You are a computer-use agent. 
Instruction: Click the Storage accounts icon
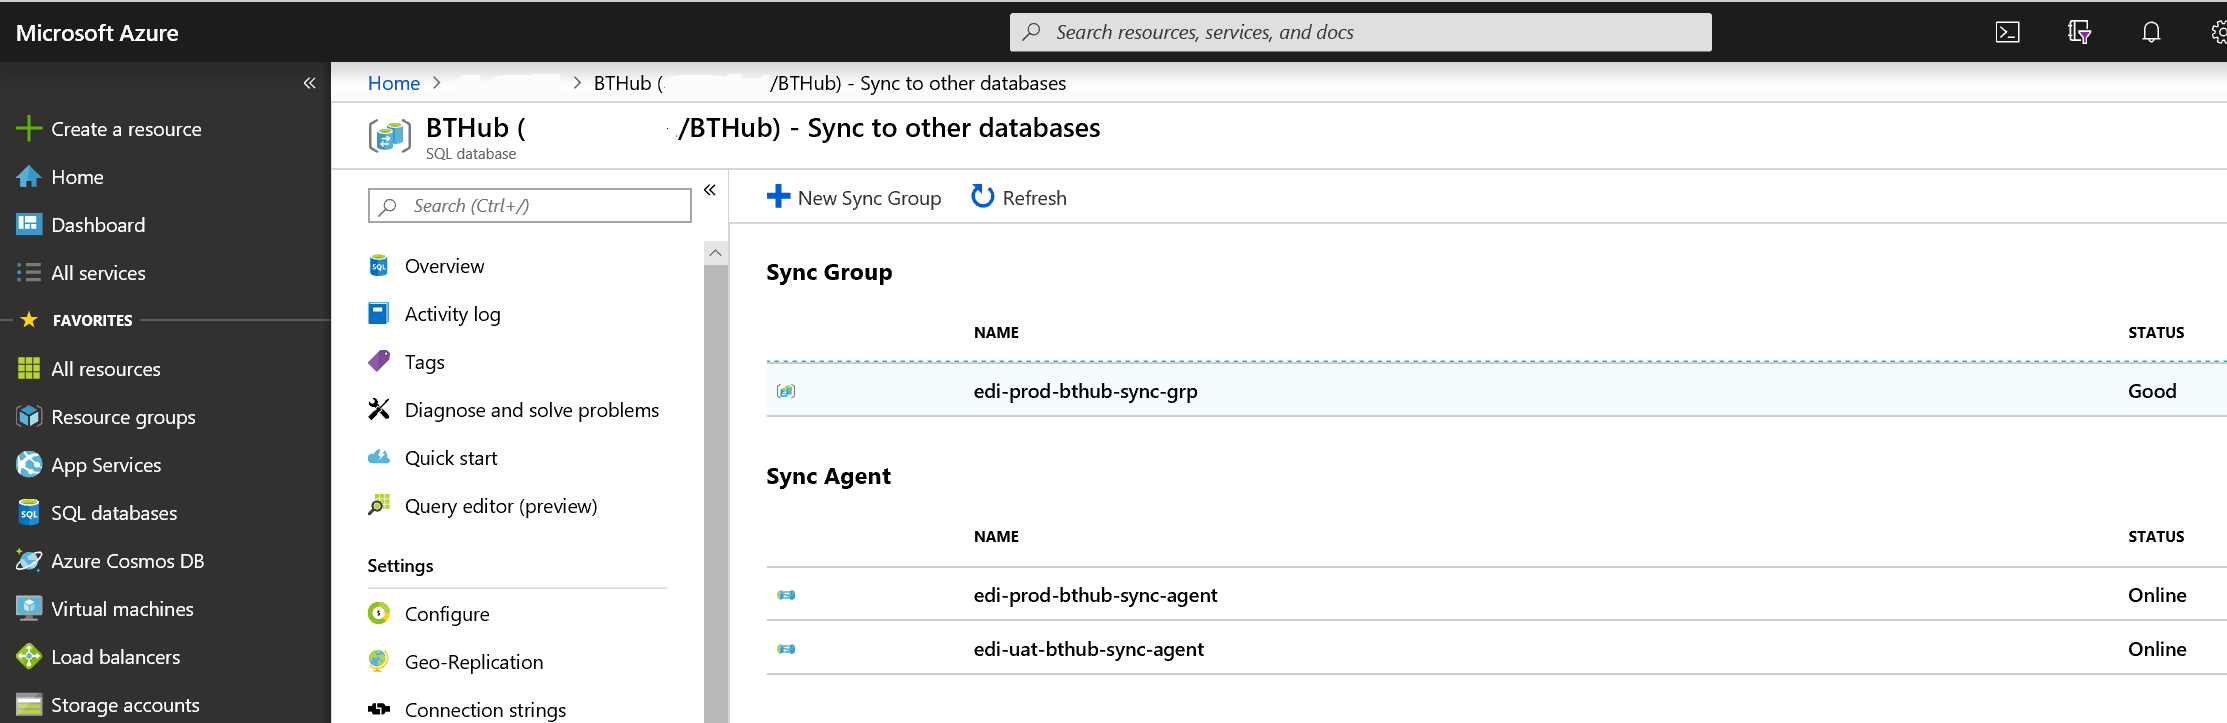point(29,705)
